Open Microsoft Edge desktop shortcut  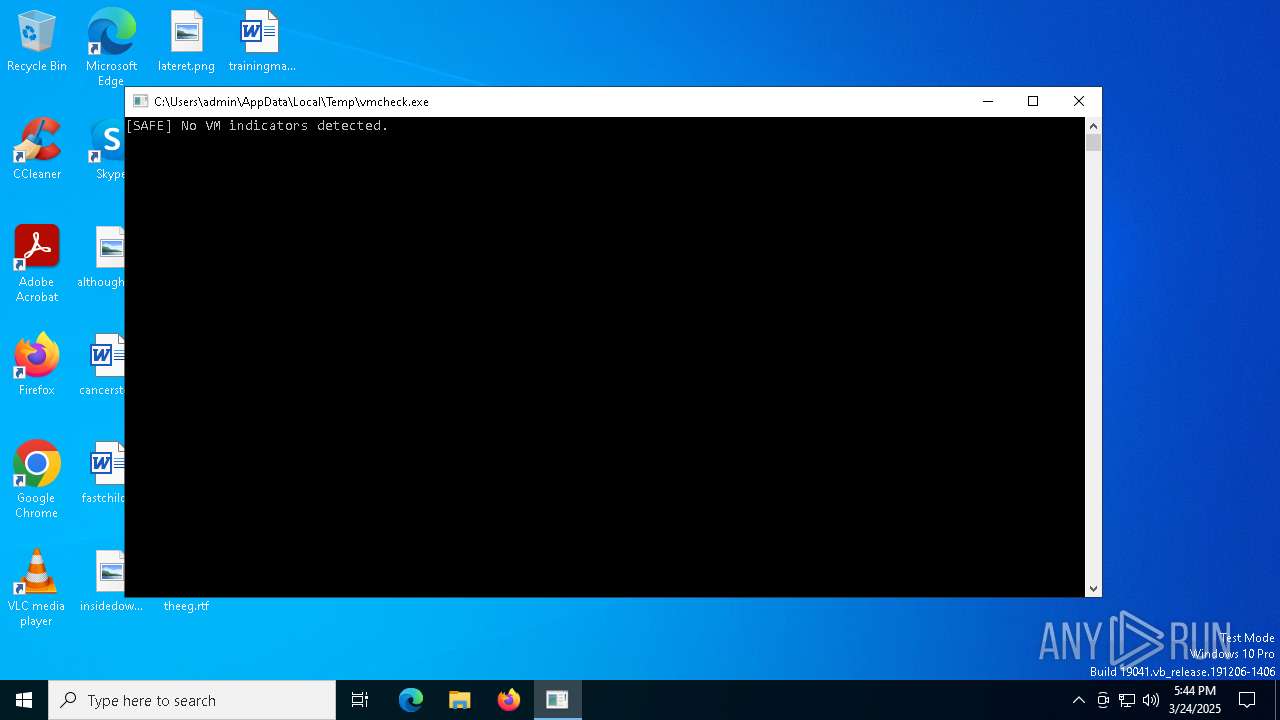(x=111, y=46)
